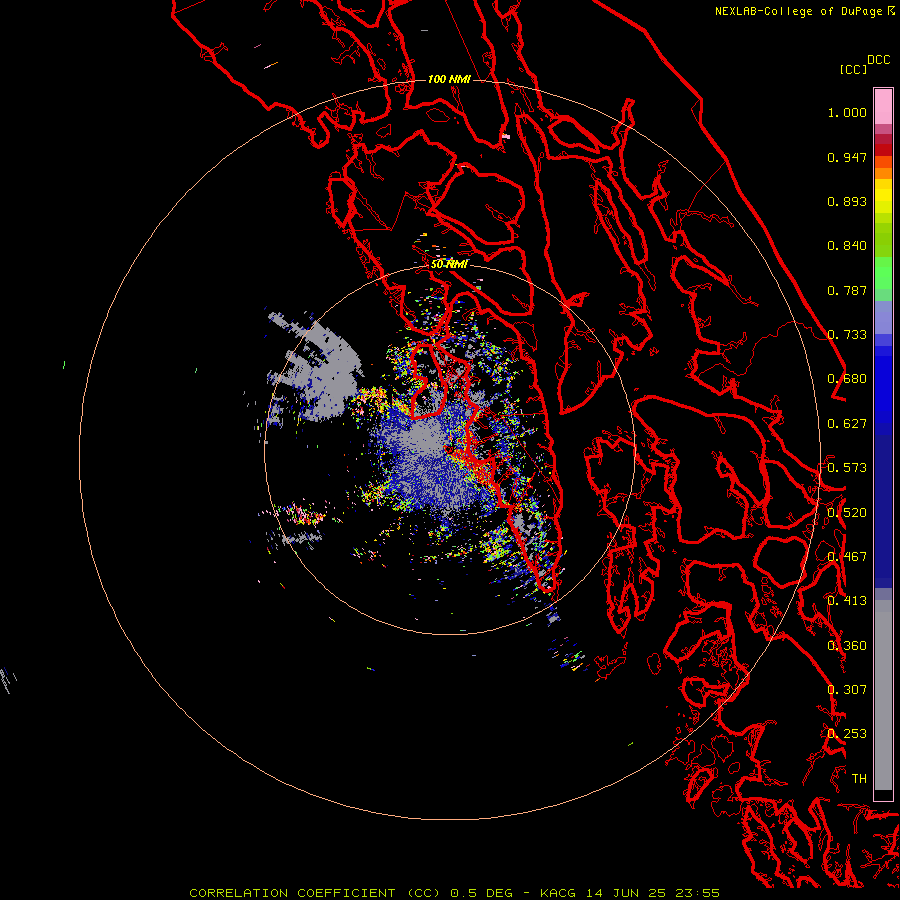
Task: Pick the pink segment of the color bar
Action: pyautogui.click(x=883, y=106)
